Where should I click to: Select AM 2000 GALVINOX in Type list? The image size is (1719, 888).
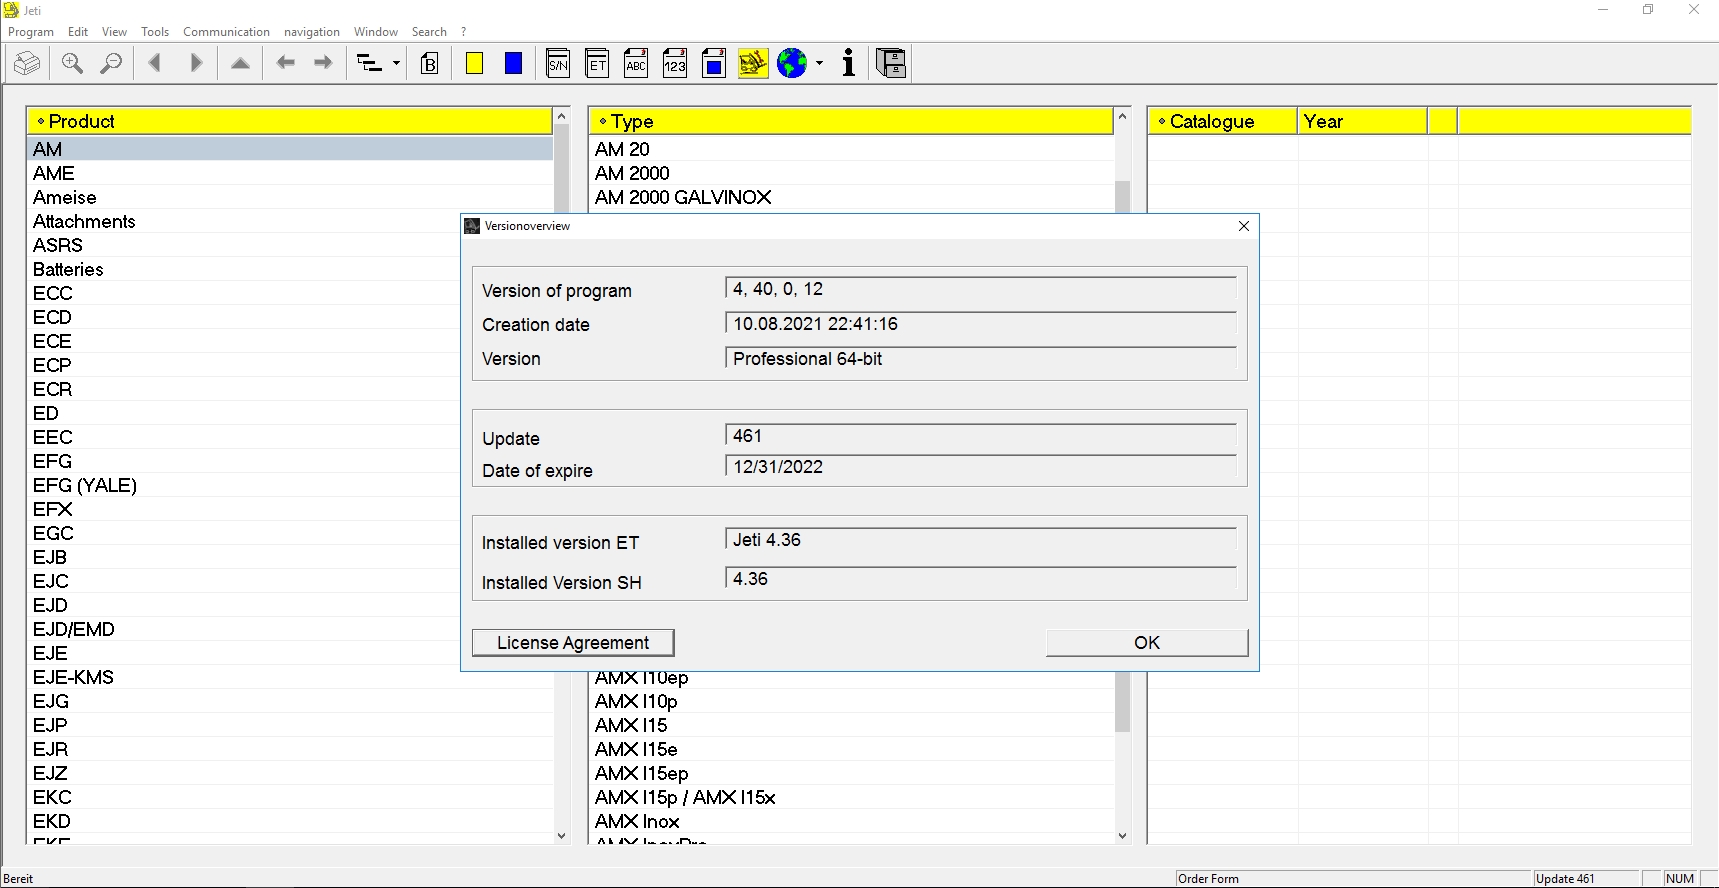pyautogui.click(x=851, y=197)
